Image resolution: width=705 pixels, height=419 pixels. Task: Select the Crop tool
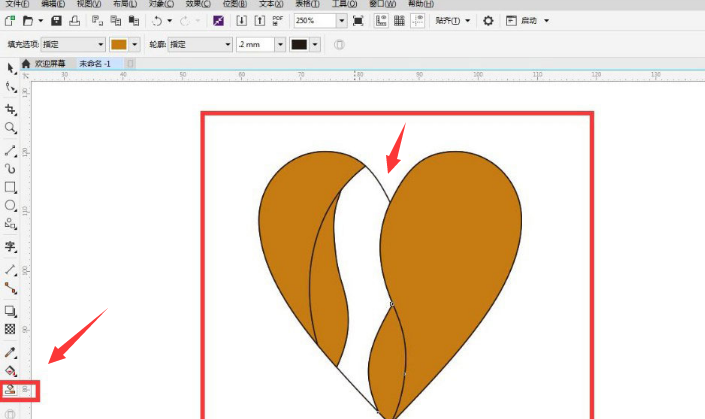click(x=11, y=109)
